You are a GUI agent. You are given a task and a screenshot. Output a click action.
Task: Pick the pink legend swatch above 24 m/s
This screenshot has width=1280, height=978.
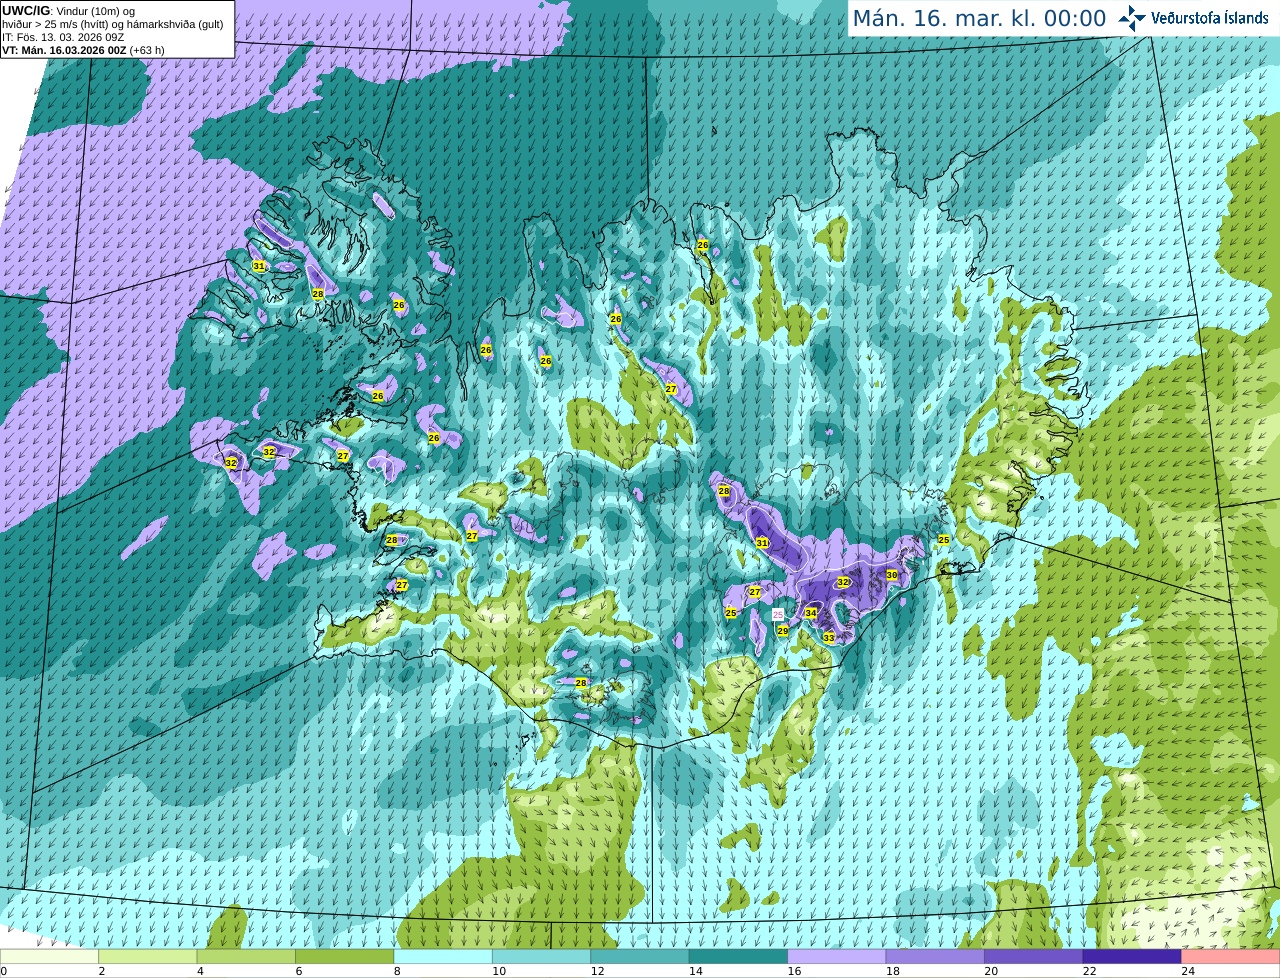click(1231, 956)
